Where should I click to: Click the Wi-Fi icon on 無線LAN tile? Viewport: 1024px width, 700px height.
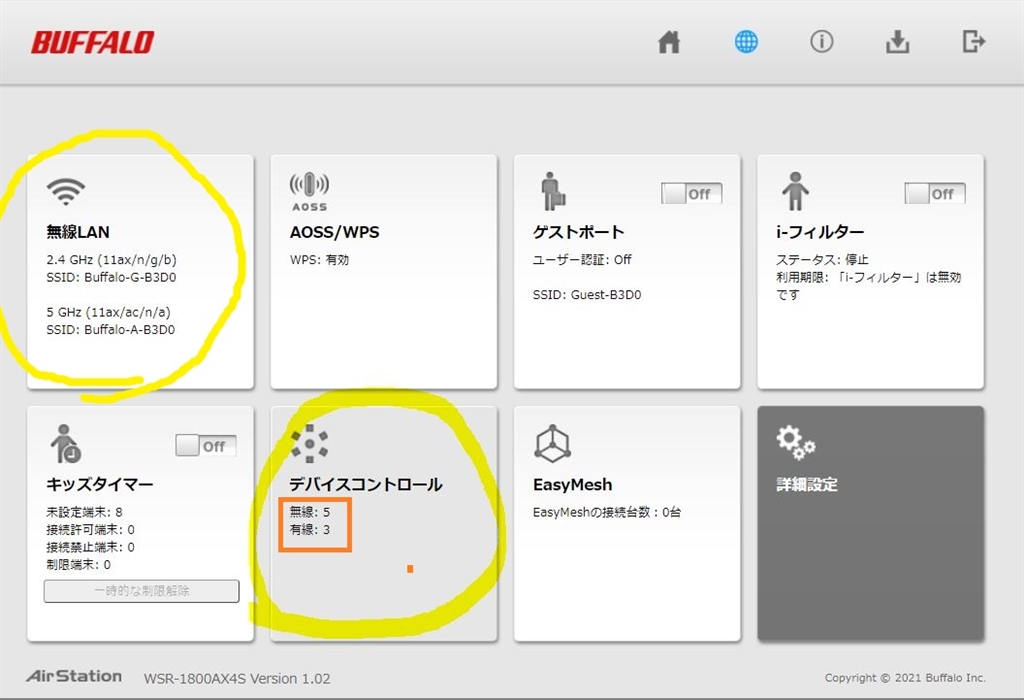65,191
